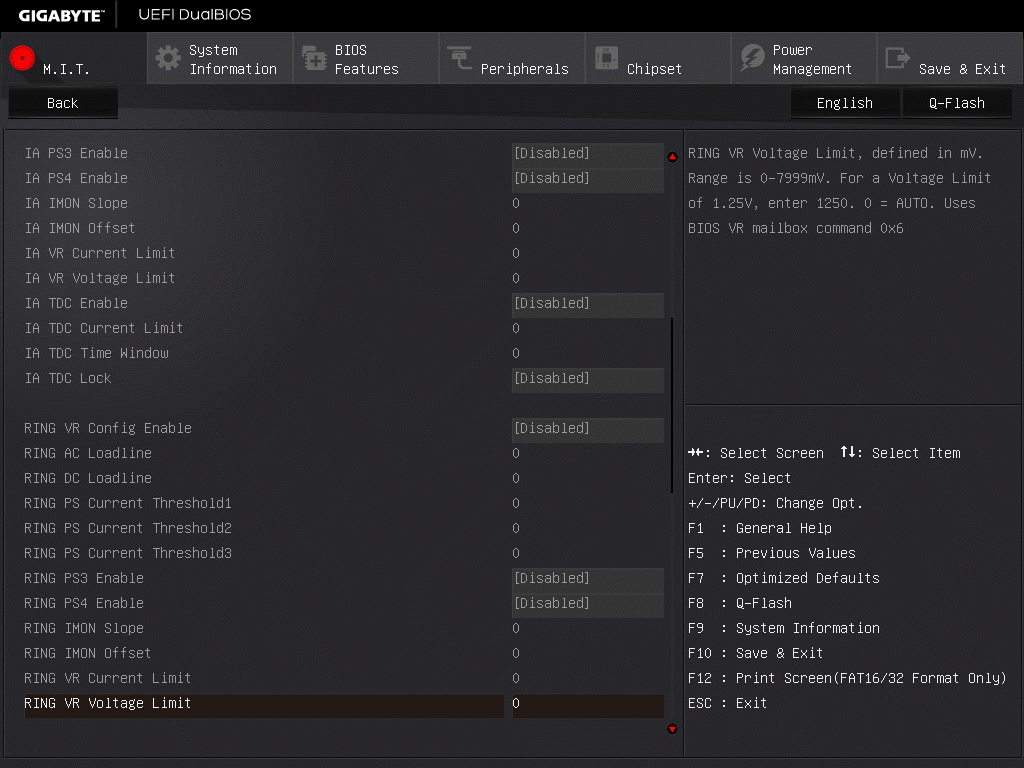This screenshot has height=768, width=1024.
Task: Select the IA TDC Time Window value
Action: click(516, 353)
